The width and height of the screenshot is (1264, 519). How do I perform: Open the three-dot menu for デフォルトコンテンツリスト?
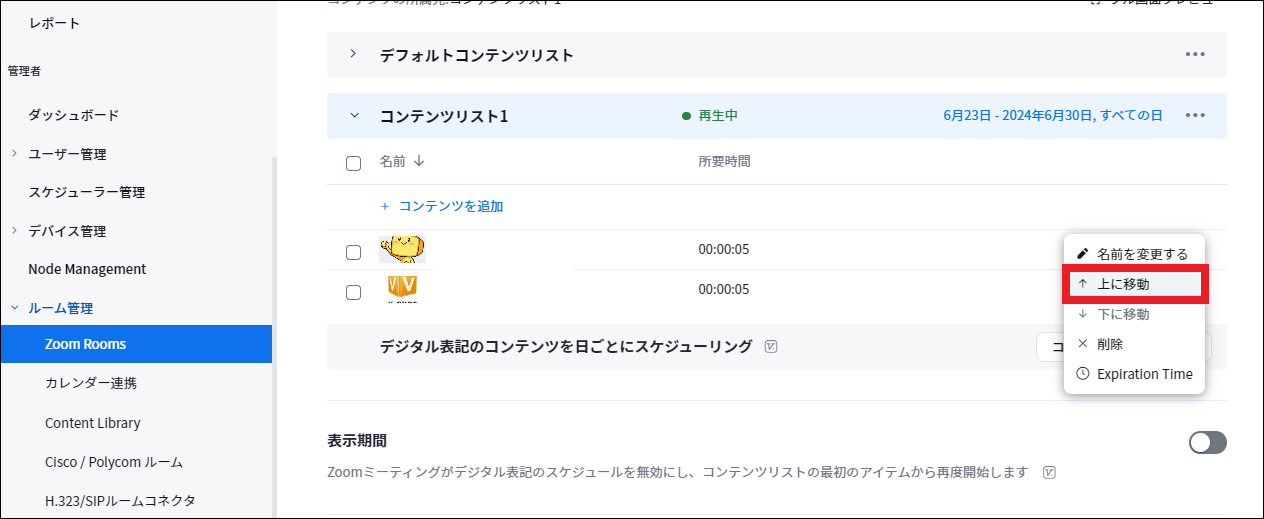pyautogui.click(x=1195, y=54)
